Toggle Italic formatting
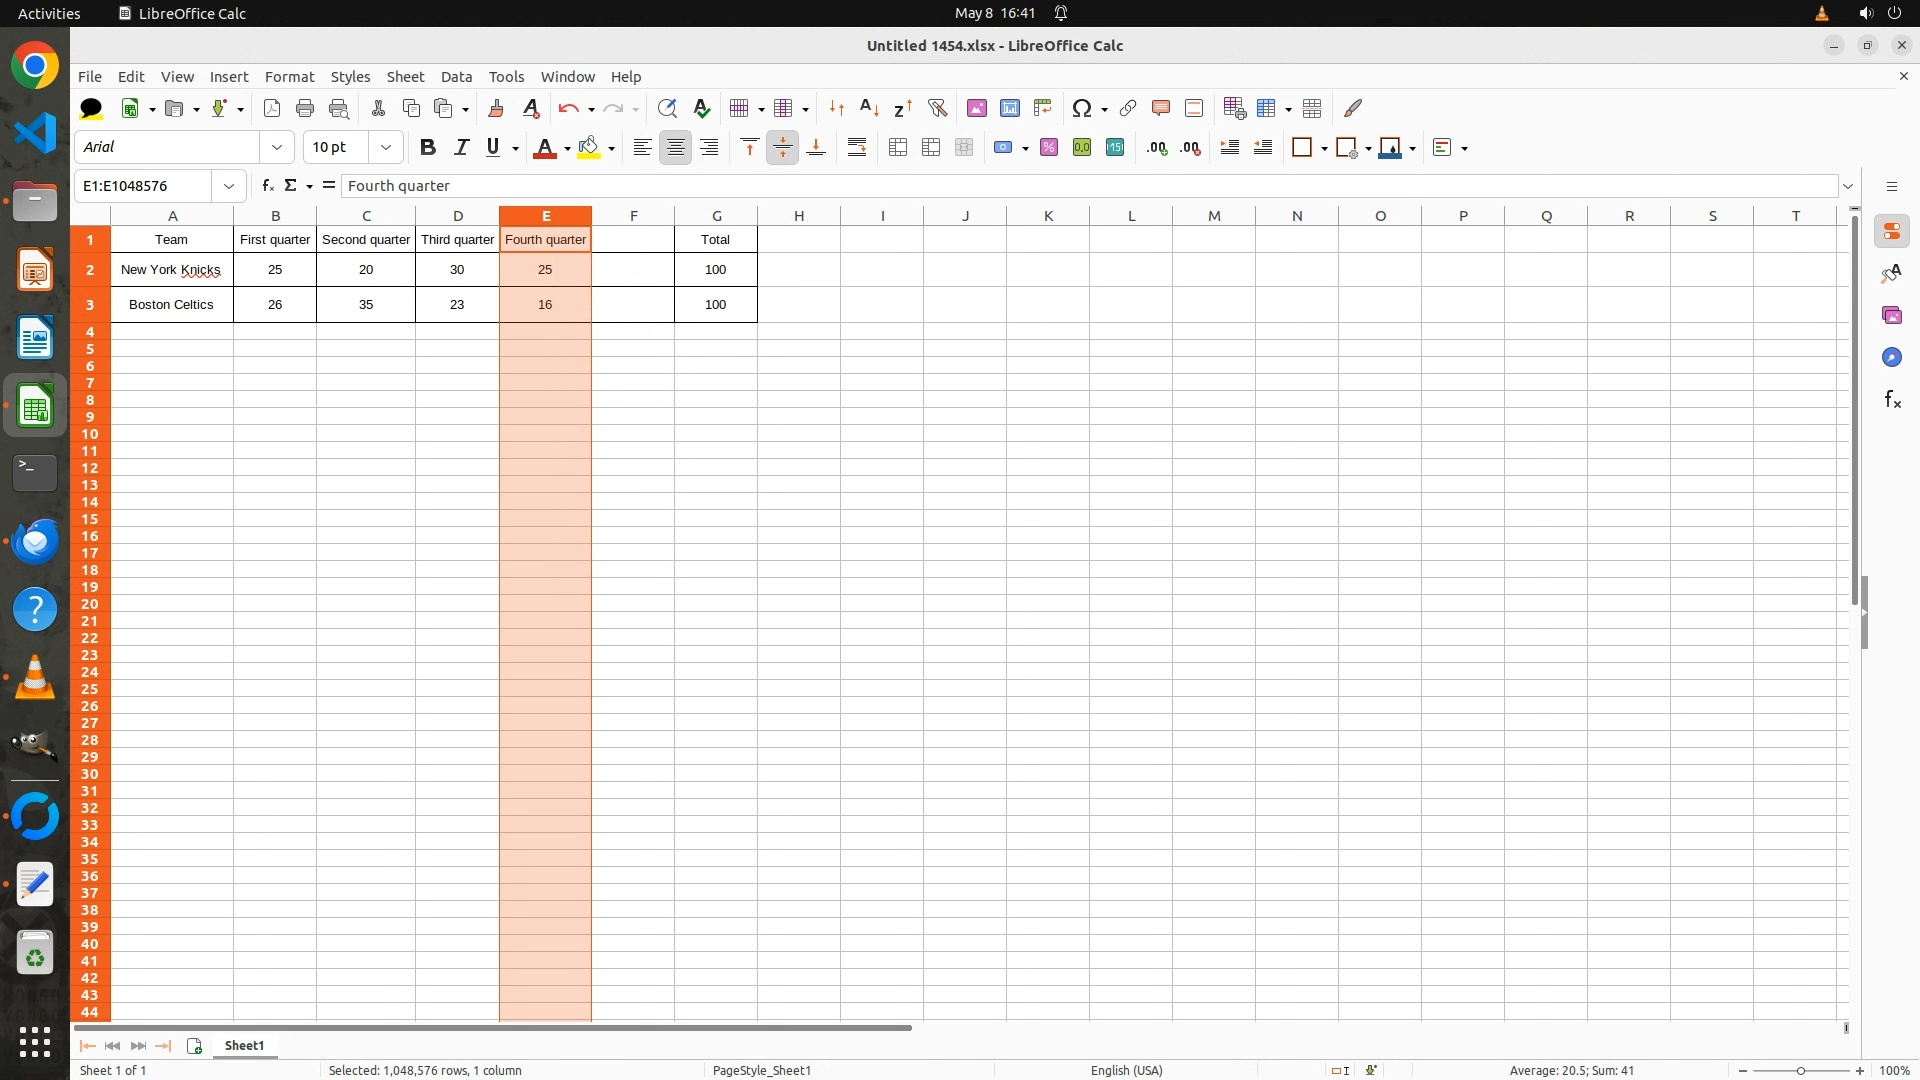Viewport: 1920px width, 1080px height. point(461,147)
